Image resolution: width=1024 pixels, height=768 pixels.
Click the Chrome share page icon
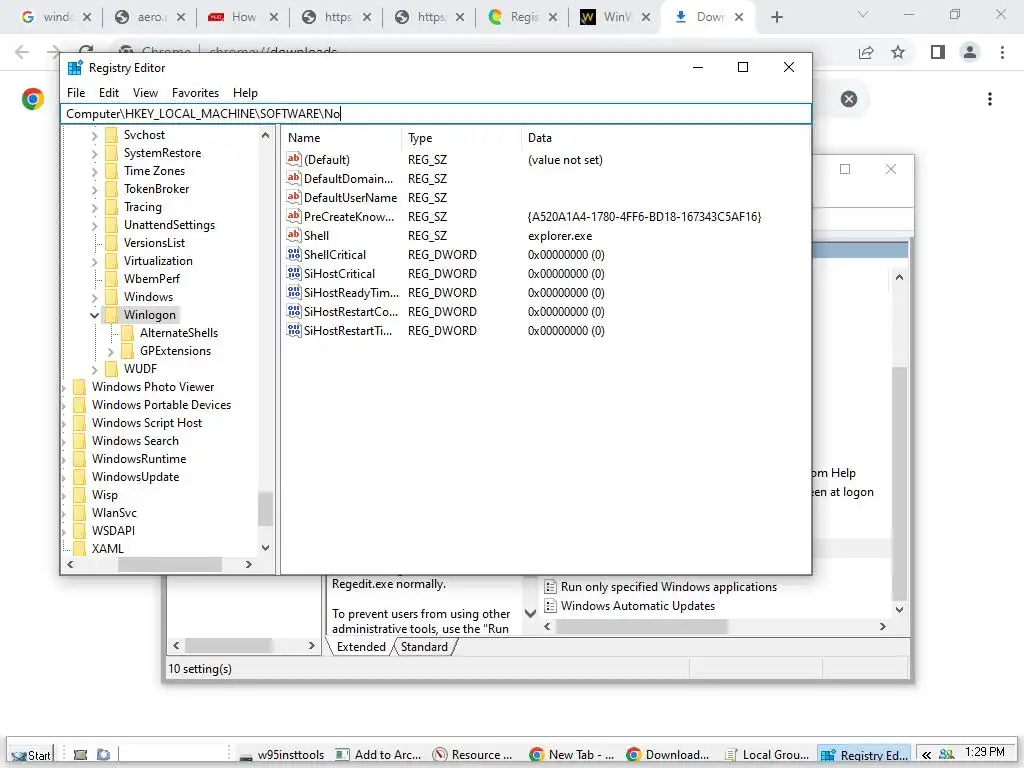click(866, 52)
